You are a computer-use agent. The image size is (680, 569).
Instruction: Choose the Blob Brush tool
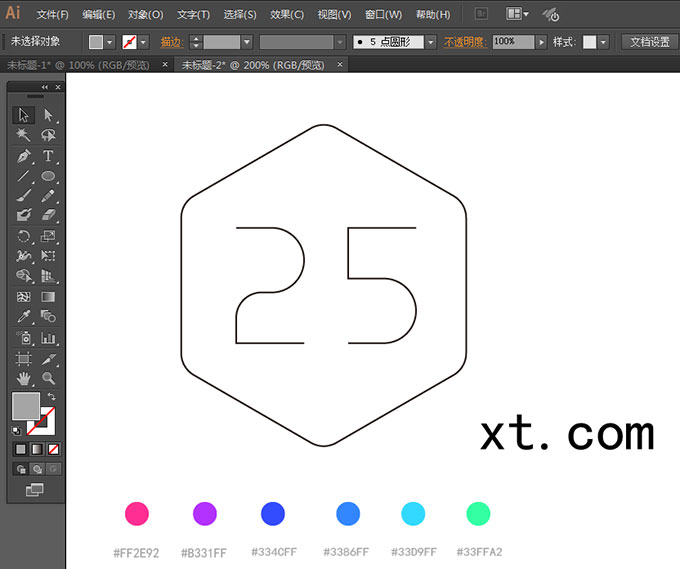pyautogui.click(x=23, y=215)
